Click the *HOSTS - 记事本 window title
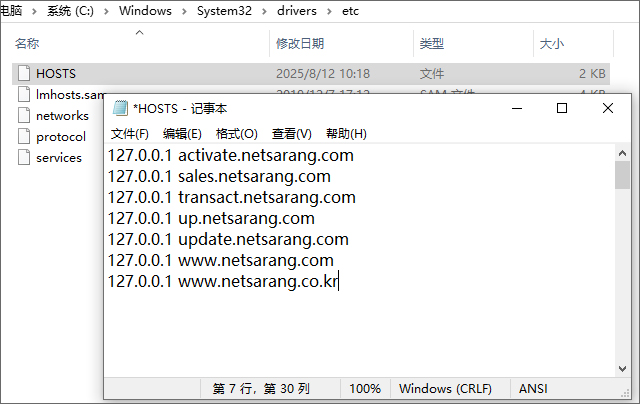The image size is (640, 404). 180,109
